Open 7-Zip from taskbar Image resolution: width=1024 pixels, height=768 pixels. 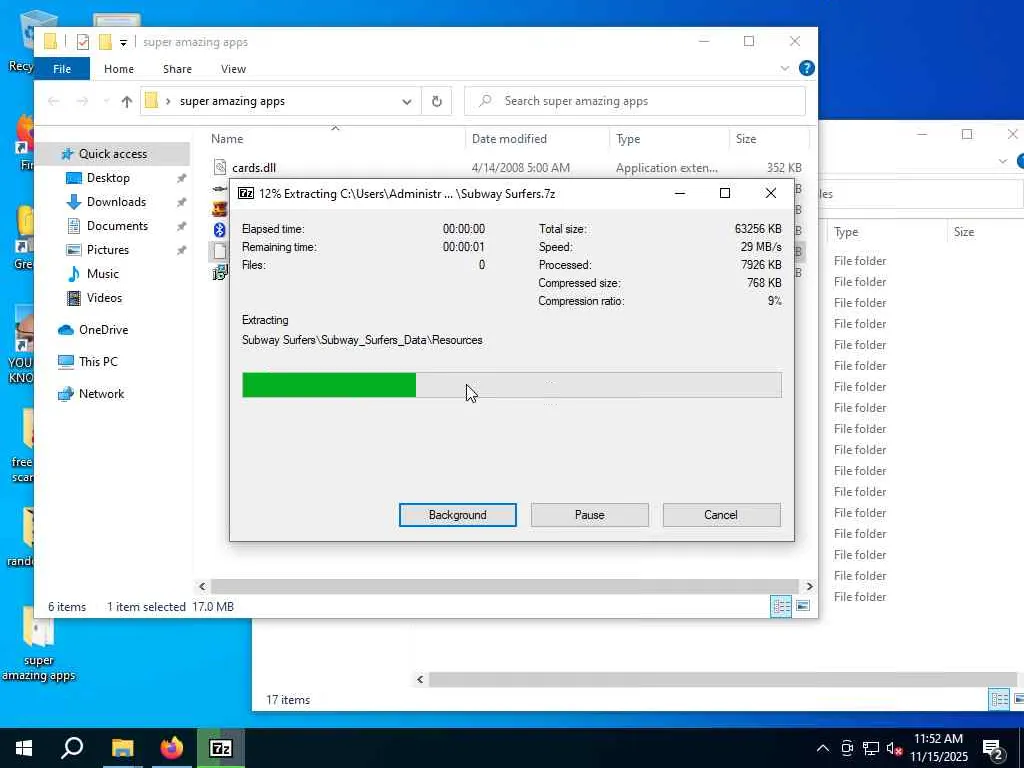tap(221, 748)
